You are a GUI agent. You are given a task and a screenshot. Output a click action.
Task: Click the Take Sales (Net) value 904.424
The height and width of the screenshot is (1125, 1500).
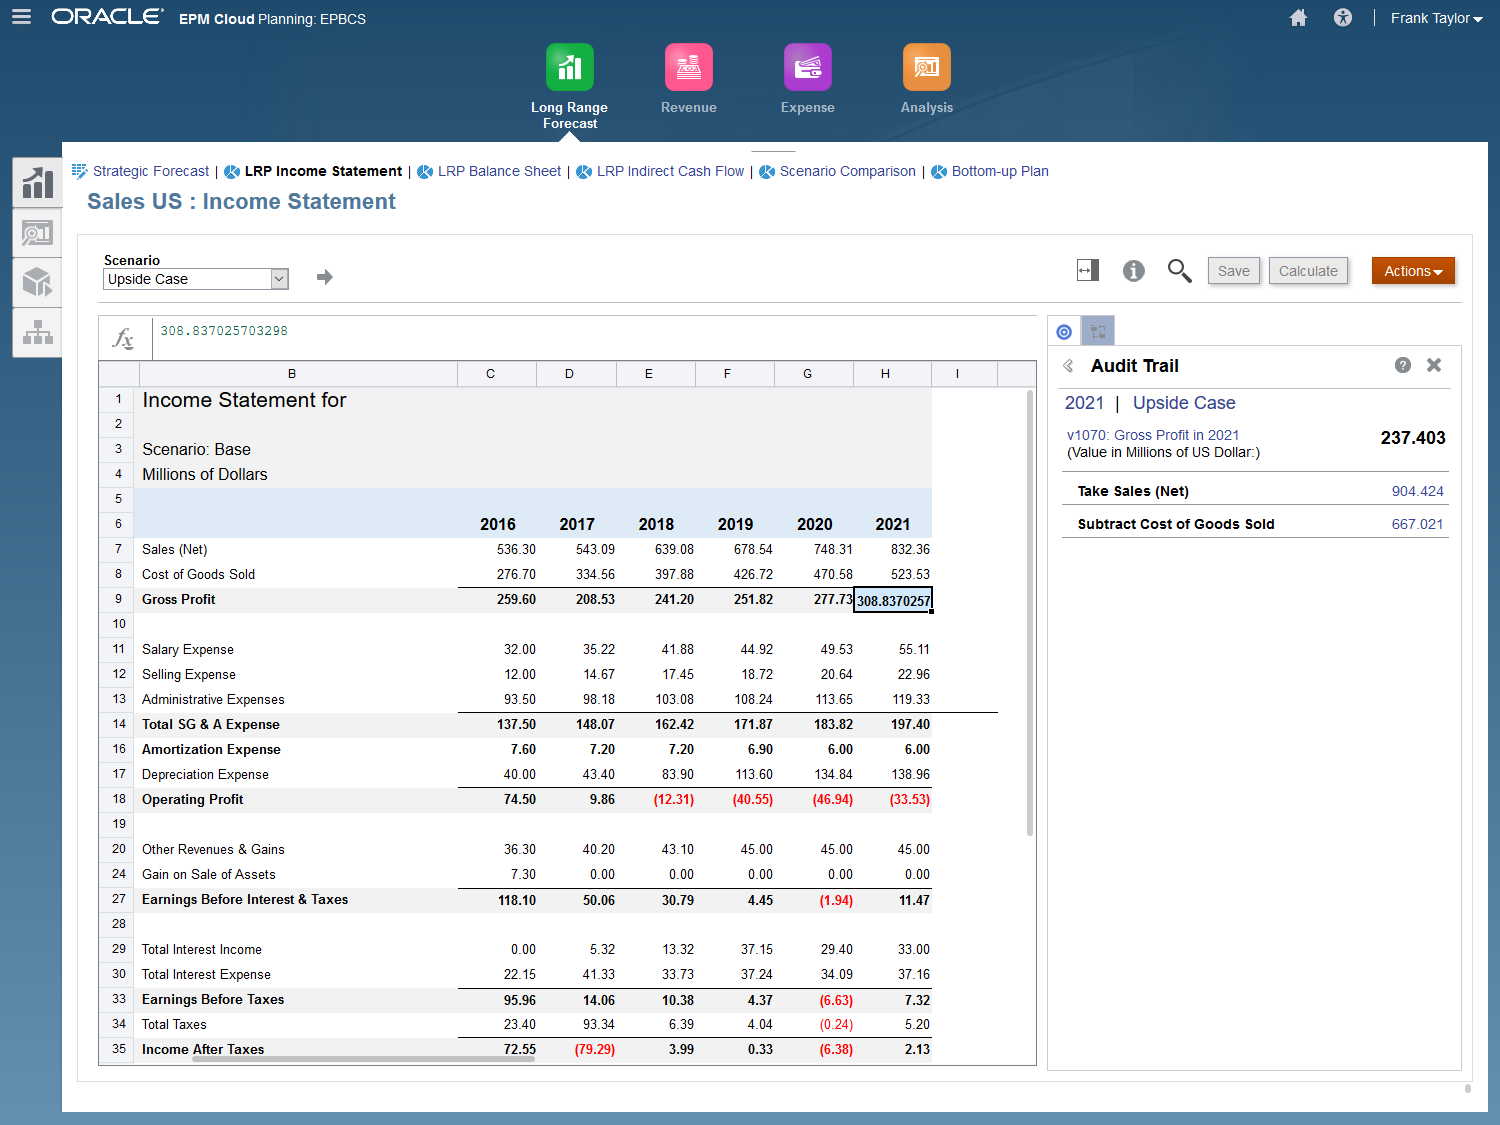(x=1417, y=491)
